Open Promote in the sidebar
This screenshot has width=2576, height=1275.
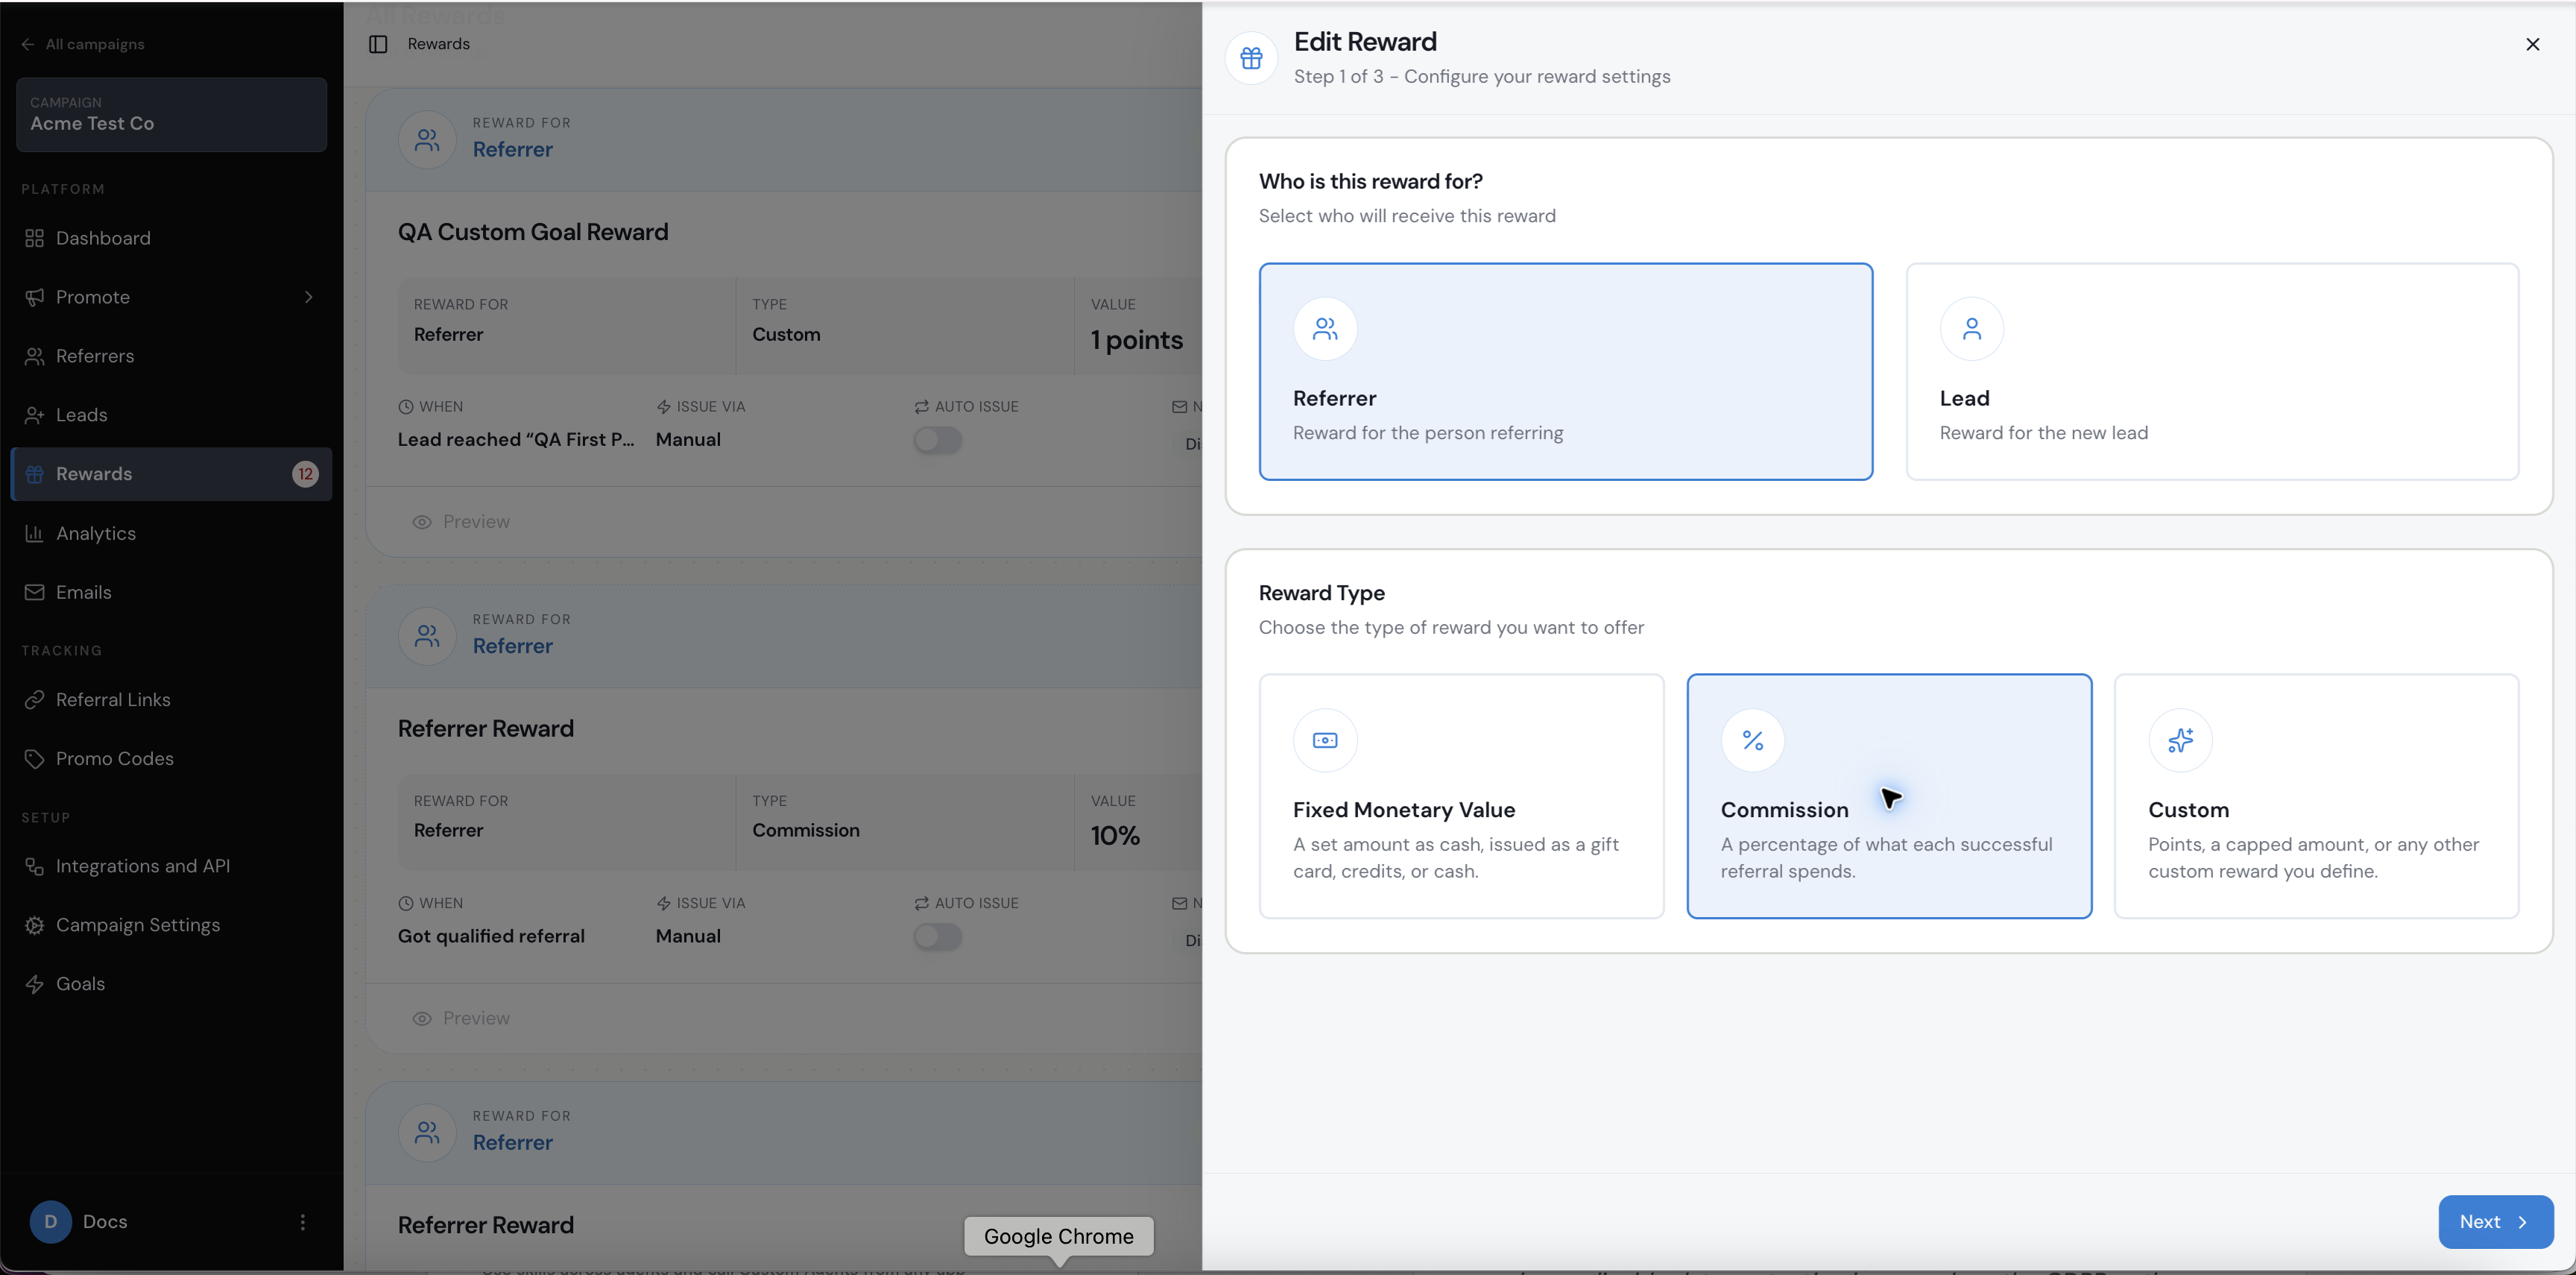[171, 297]
